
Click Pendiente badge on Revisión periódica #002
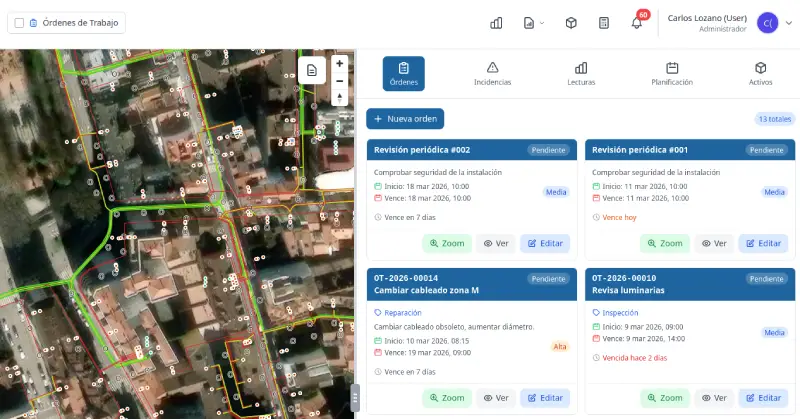pos(548,150)
